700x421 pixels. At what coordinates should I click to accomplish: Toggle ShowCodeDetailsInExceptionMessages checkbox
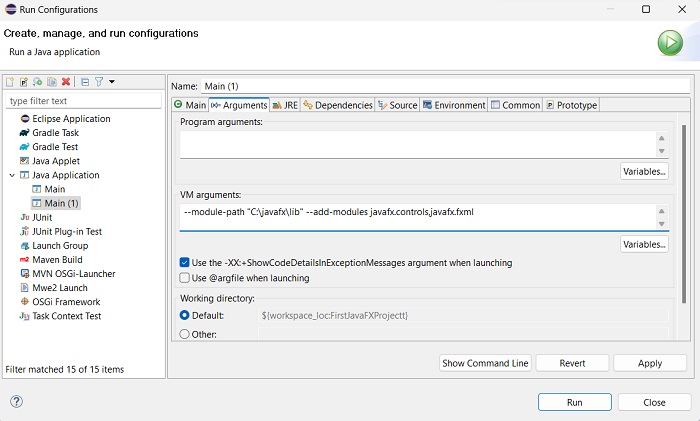185,263
